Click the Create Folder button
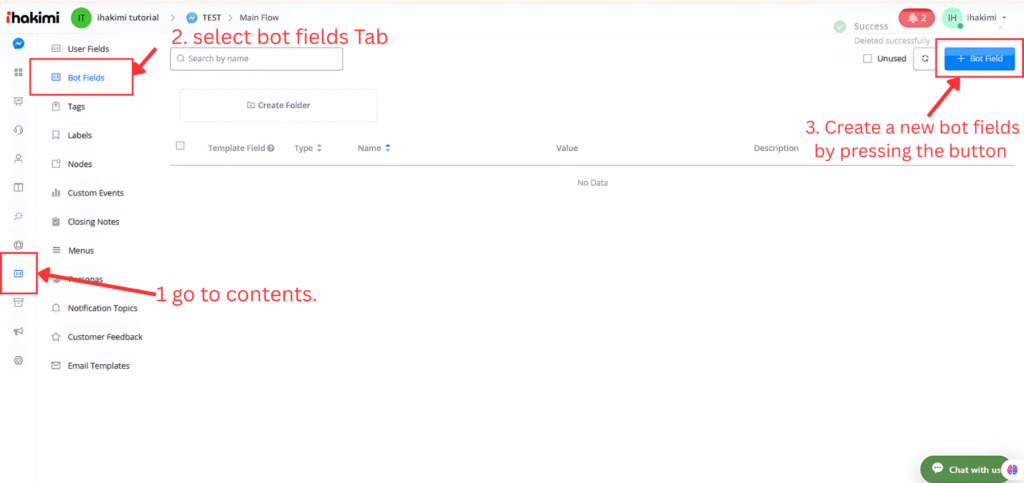This screenshot has width=1024, height=483. [x=278, y=105]
